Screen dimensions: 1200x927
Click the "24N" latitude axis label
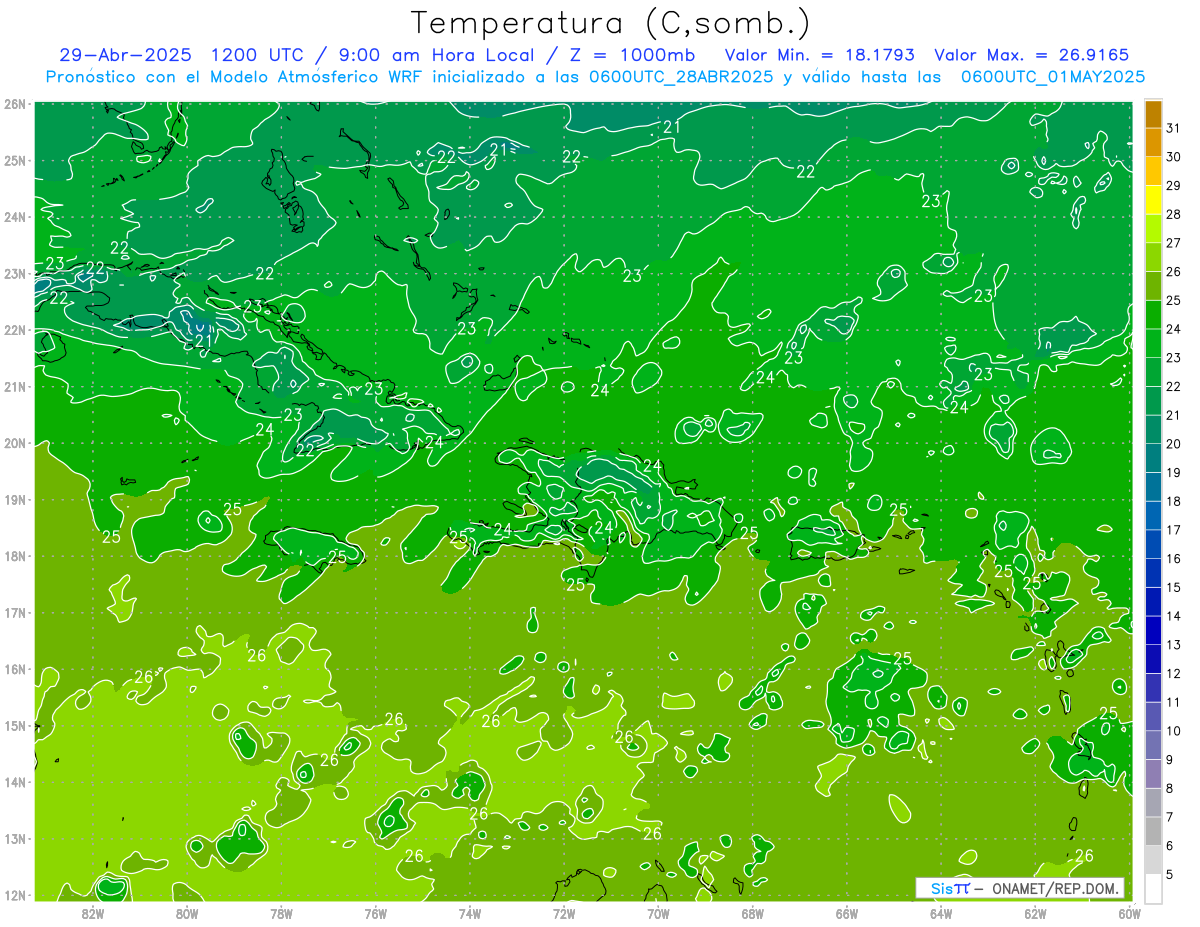coord(15,217)
